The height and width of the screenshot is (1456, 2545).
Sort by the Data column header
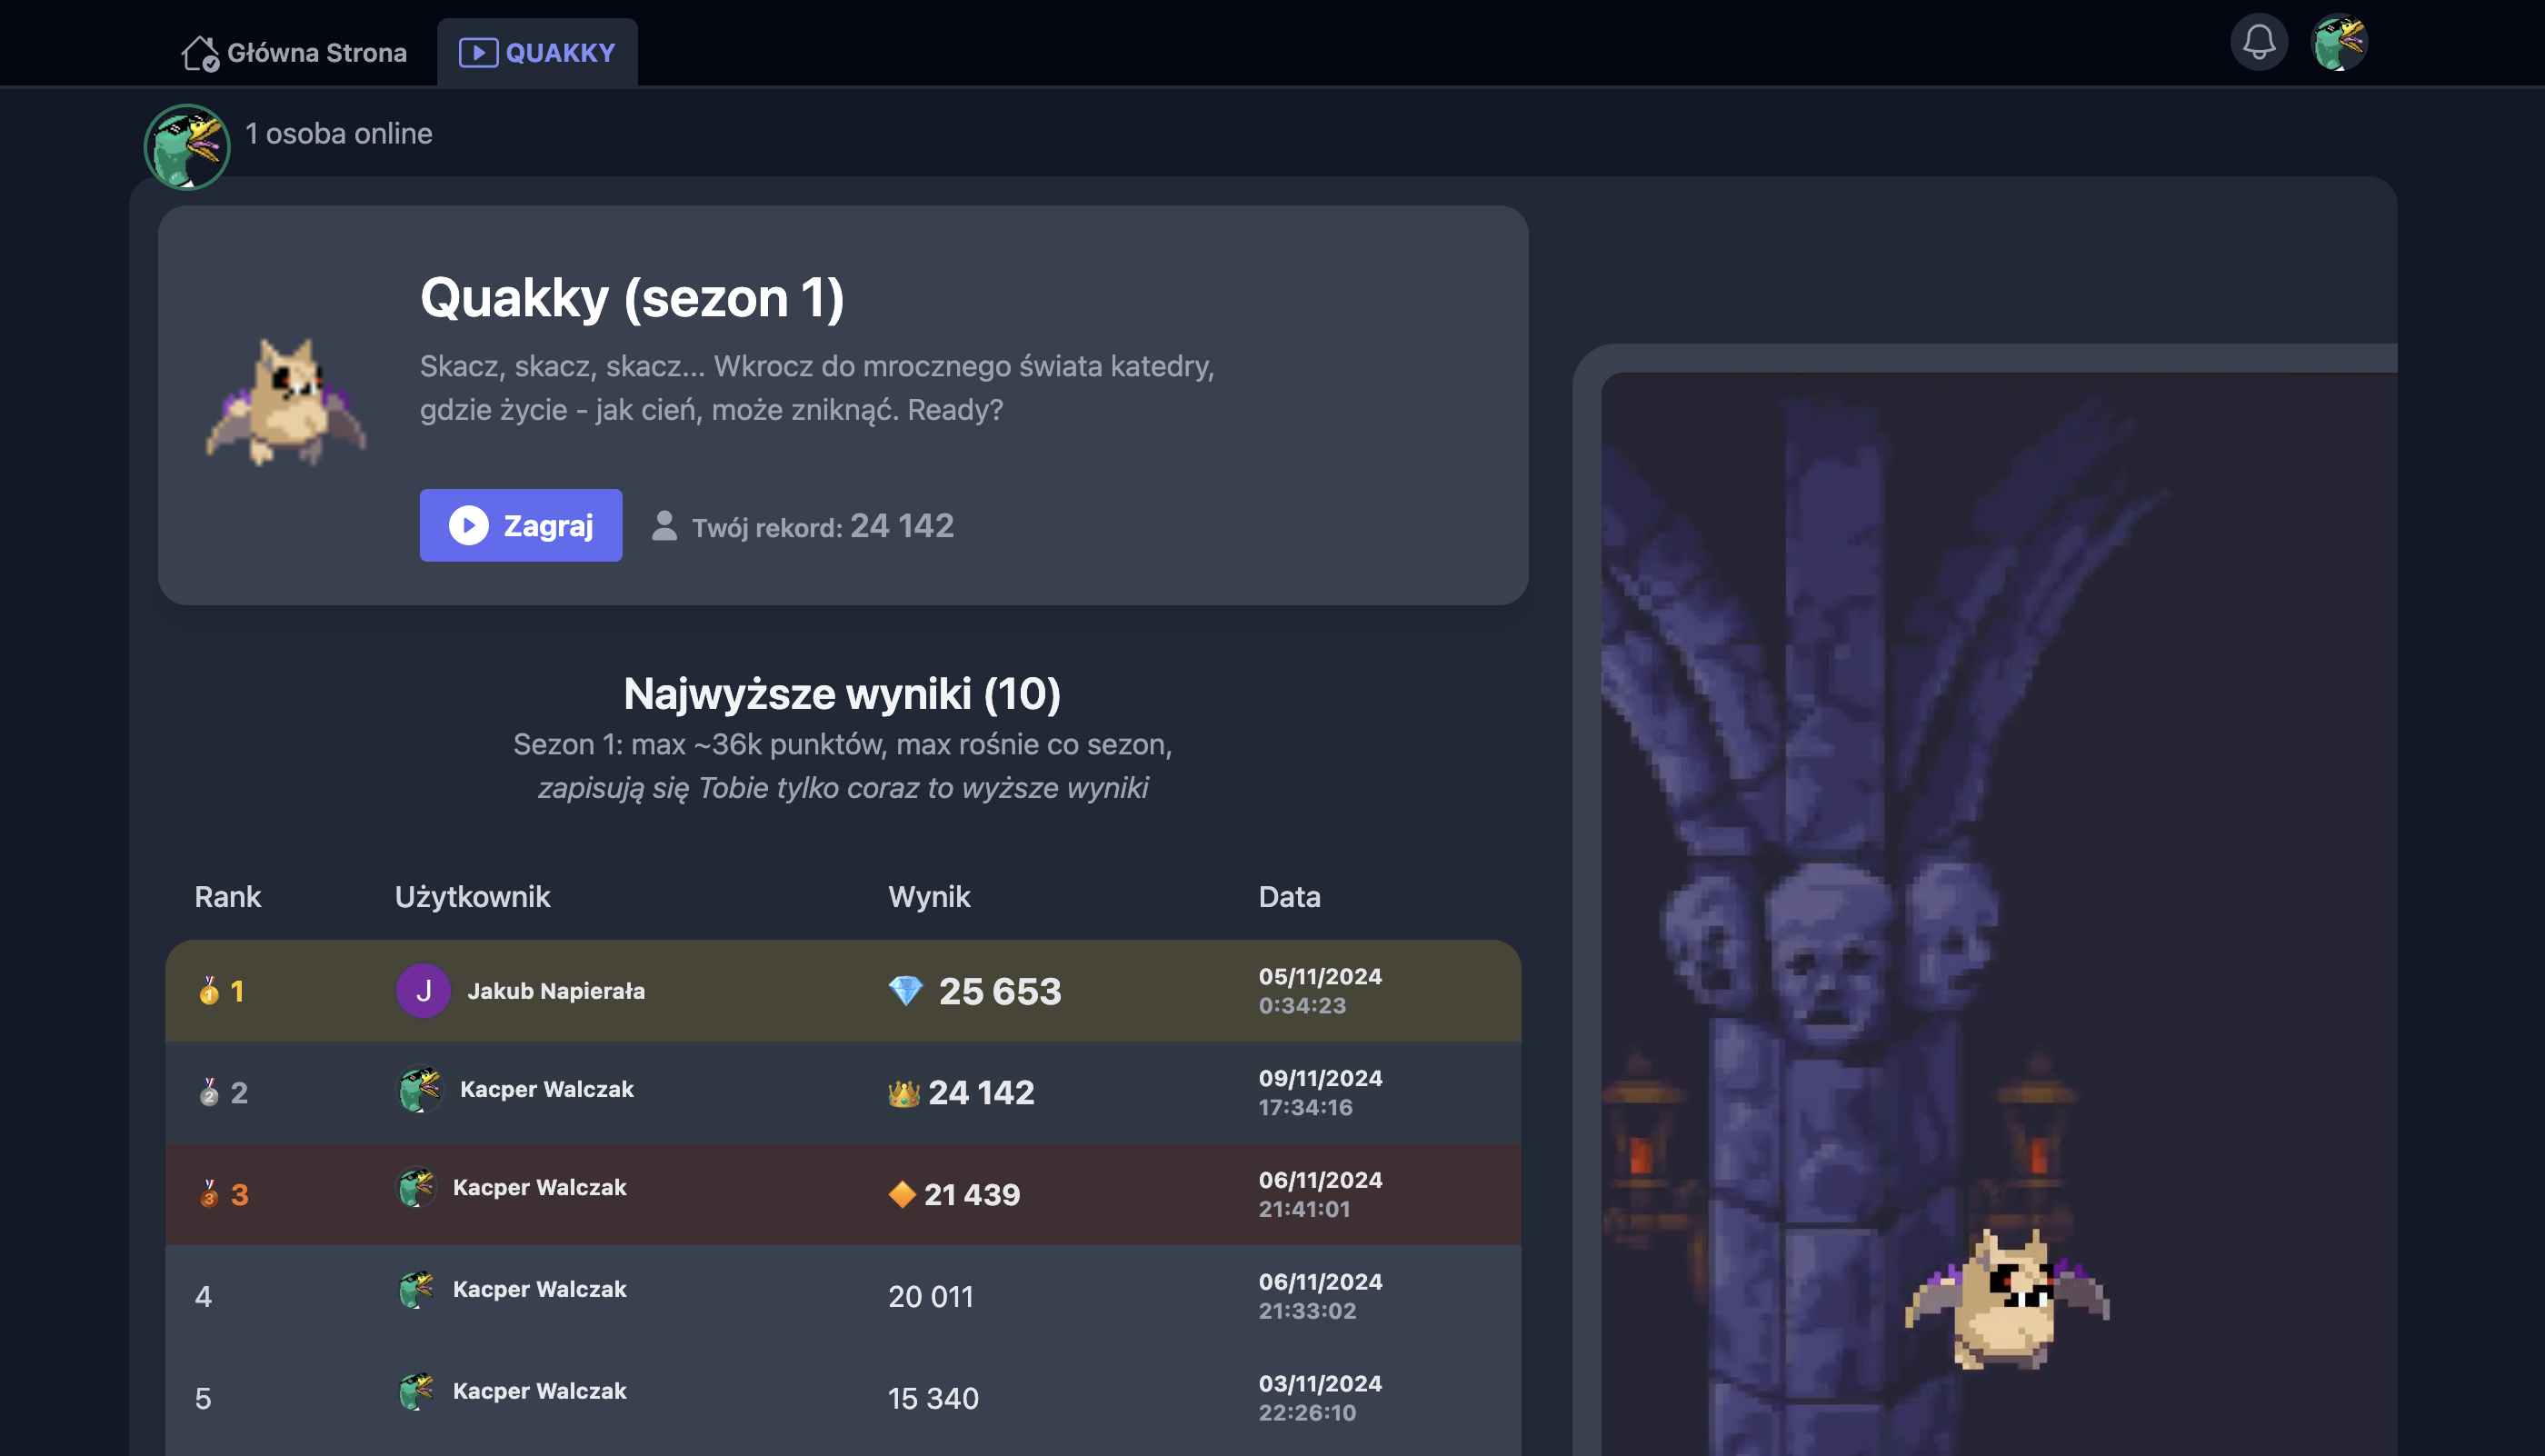tap(1288, 896)
